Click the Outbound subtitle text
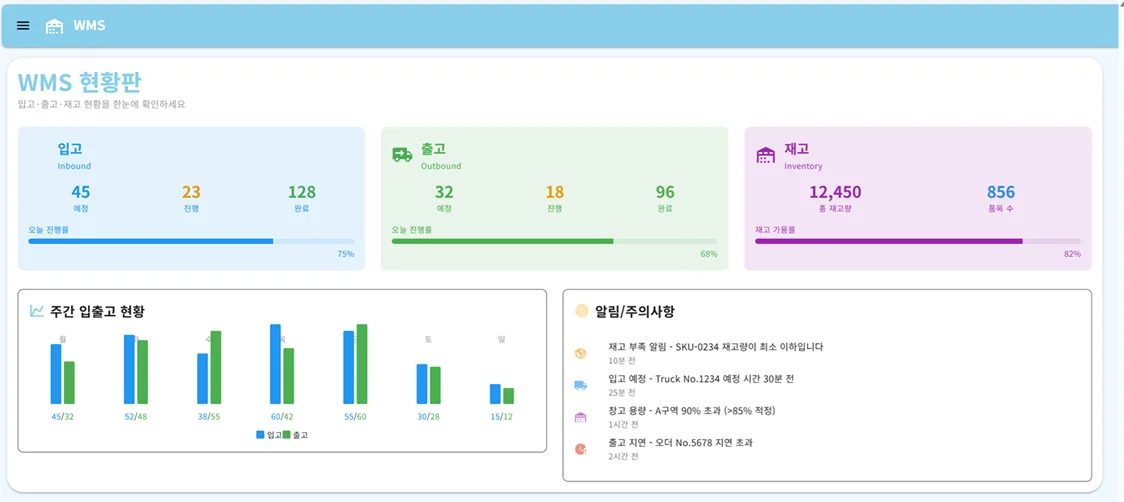Screen dimensions: 1124x502 pos(441,166)
